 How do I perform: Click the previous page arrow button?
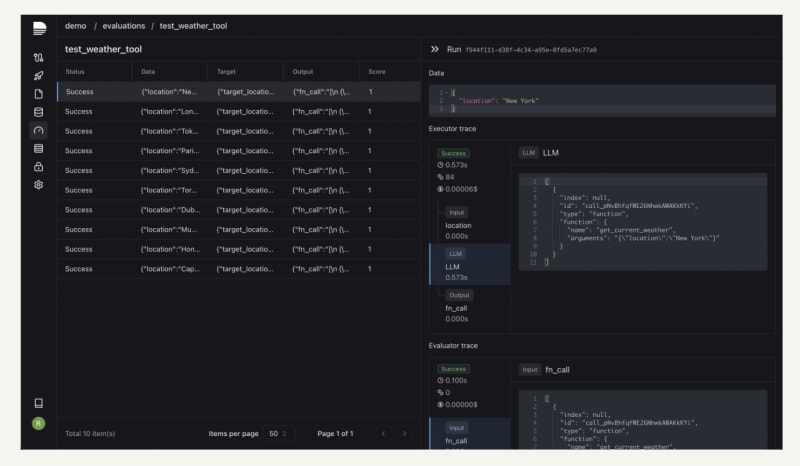click(x=383, y=433)
